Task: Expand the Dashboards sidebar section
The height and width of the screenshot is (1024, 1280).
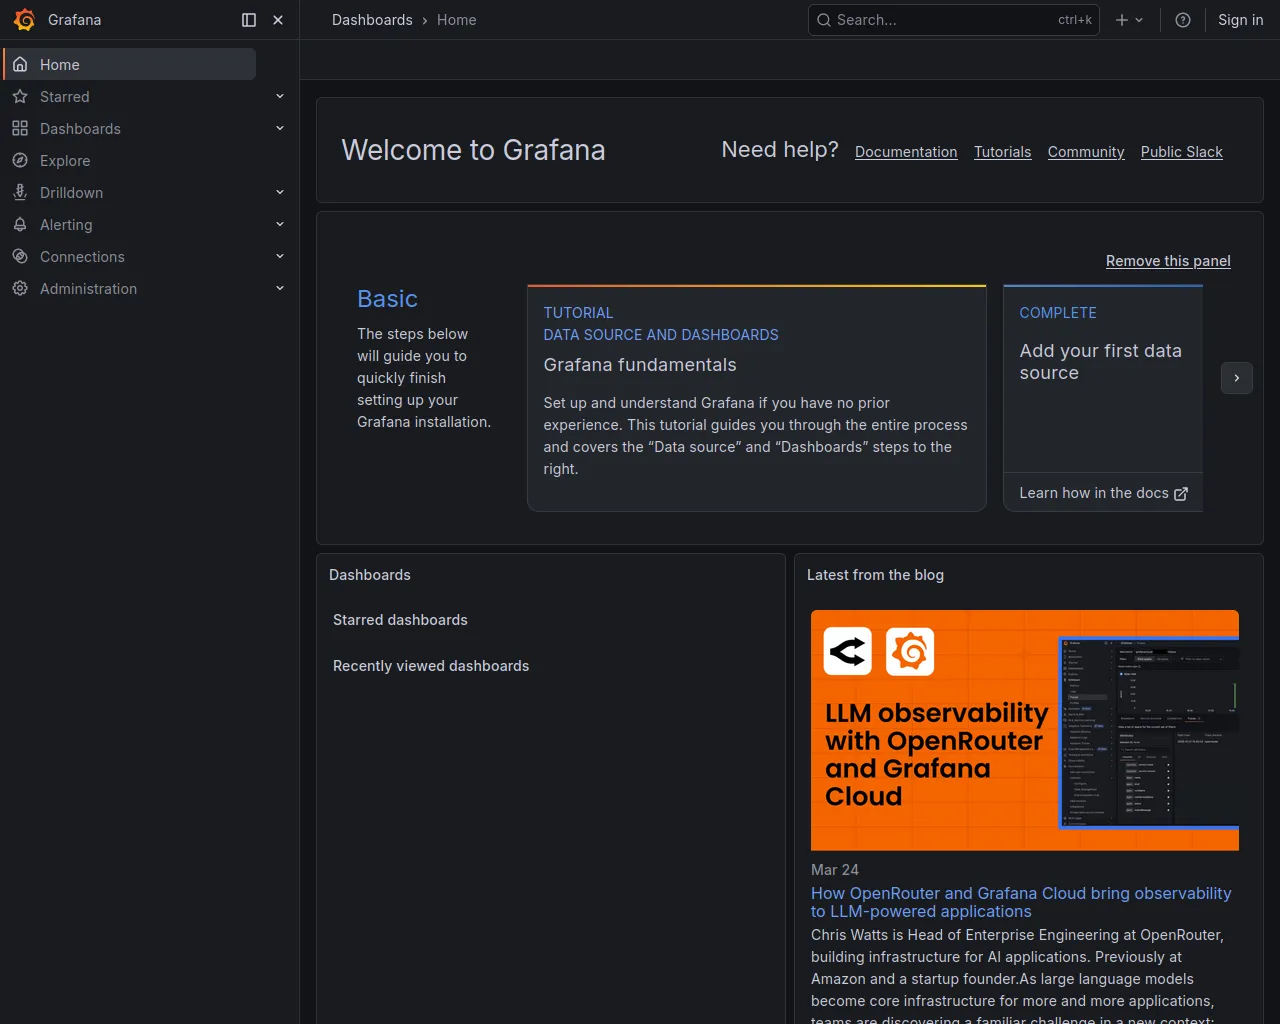Action: pyautogui.click(x=279, y=128)
